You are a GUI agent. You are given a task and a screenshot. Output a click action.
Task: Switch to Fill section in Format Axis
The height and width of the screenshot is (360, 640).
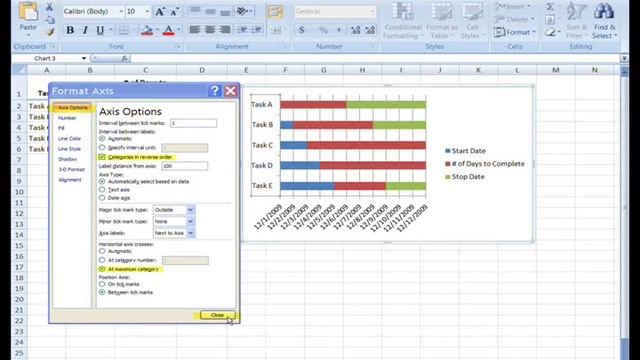tap(61, 128)
